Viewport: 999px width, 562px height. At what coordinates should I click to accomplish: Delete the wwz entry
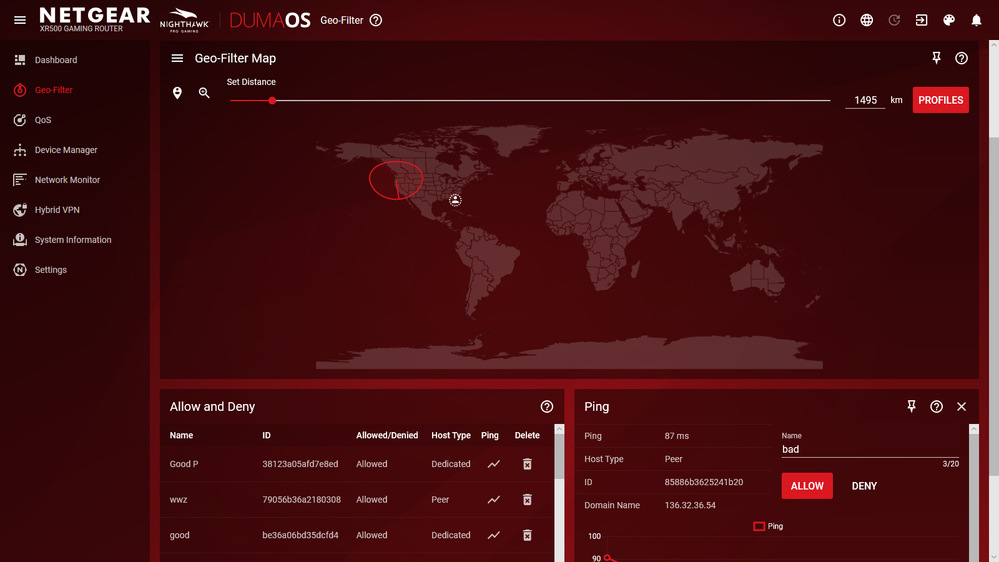pyautogui.click(x=527, y=500)
